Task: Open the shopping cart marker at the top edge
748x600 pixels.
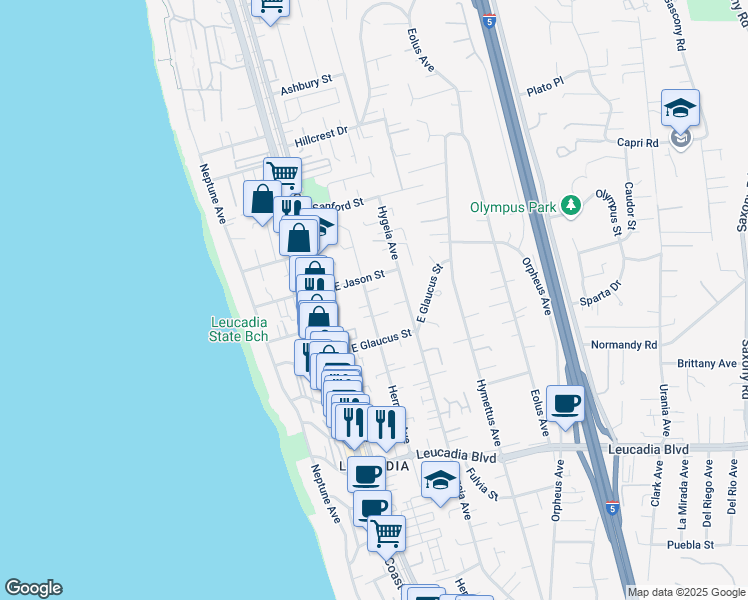Action: click(270, 9)
